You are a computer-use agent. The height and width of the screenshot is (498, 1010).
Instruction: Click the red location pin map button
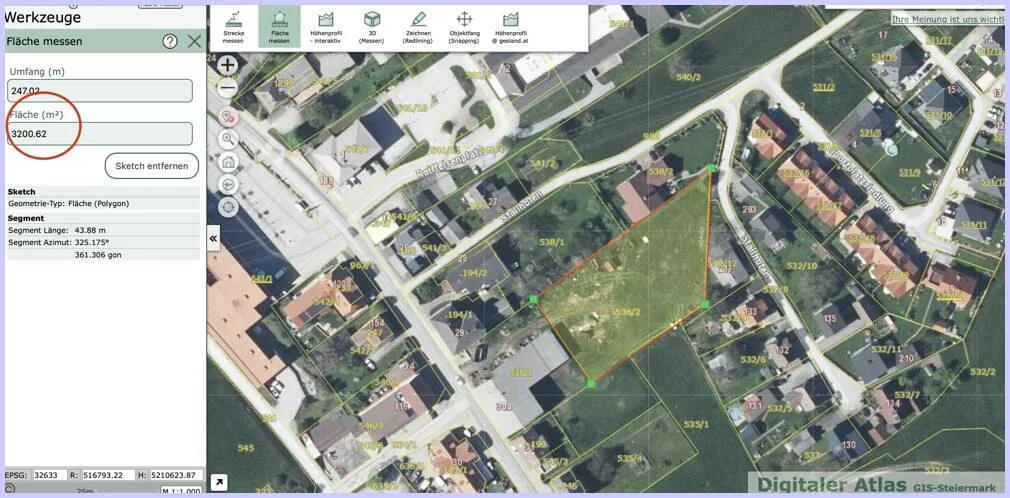pyautogui.click(x=228, y=117)
